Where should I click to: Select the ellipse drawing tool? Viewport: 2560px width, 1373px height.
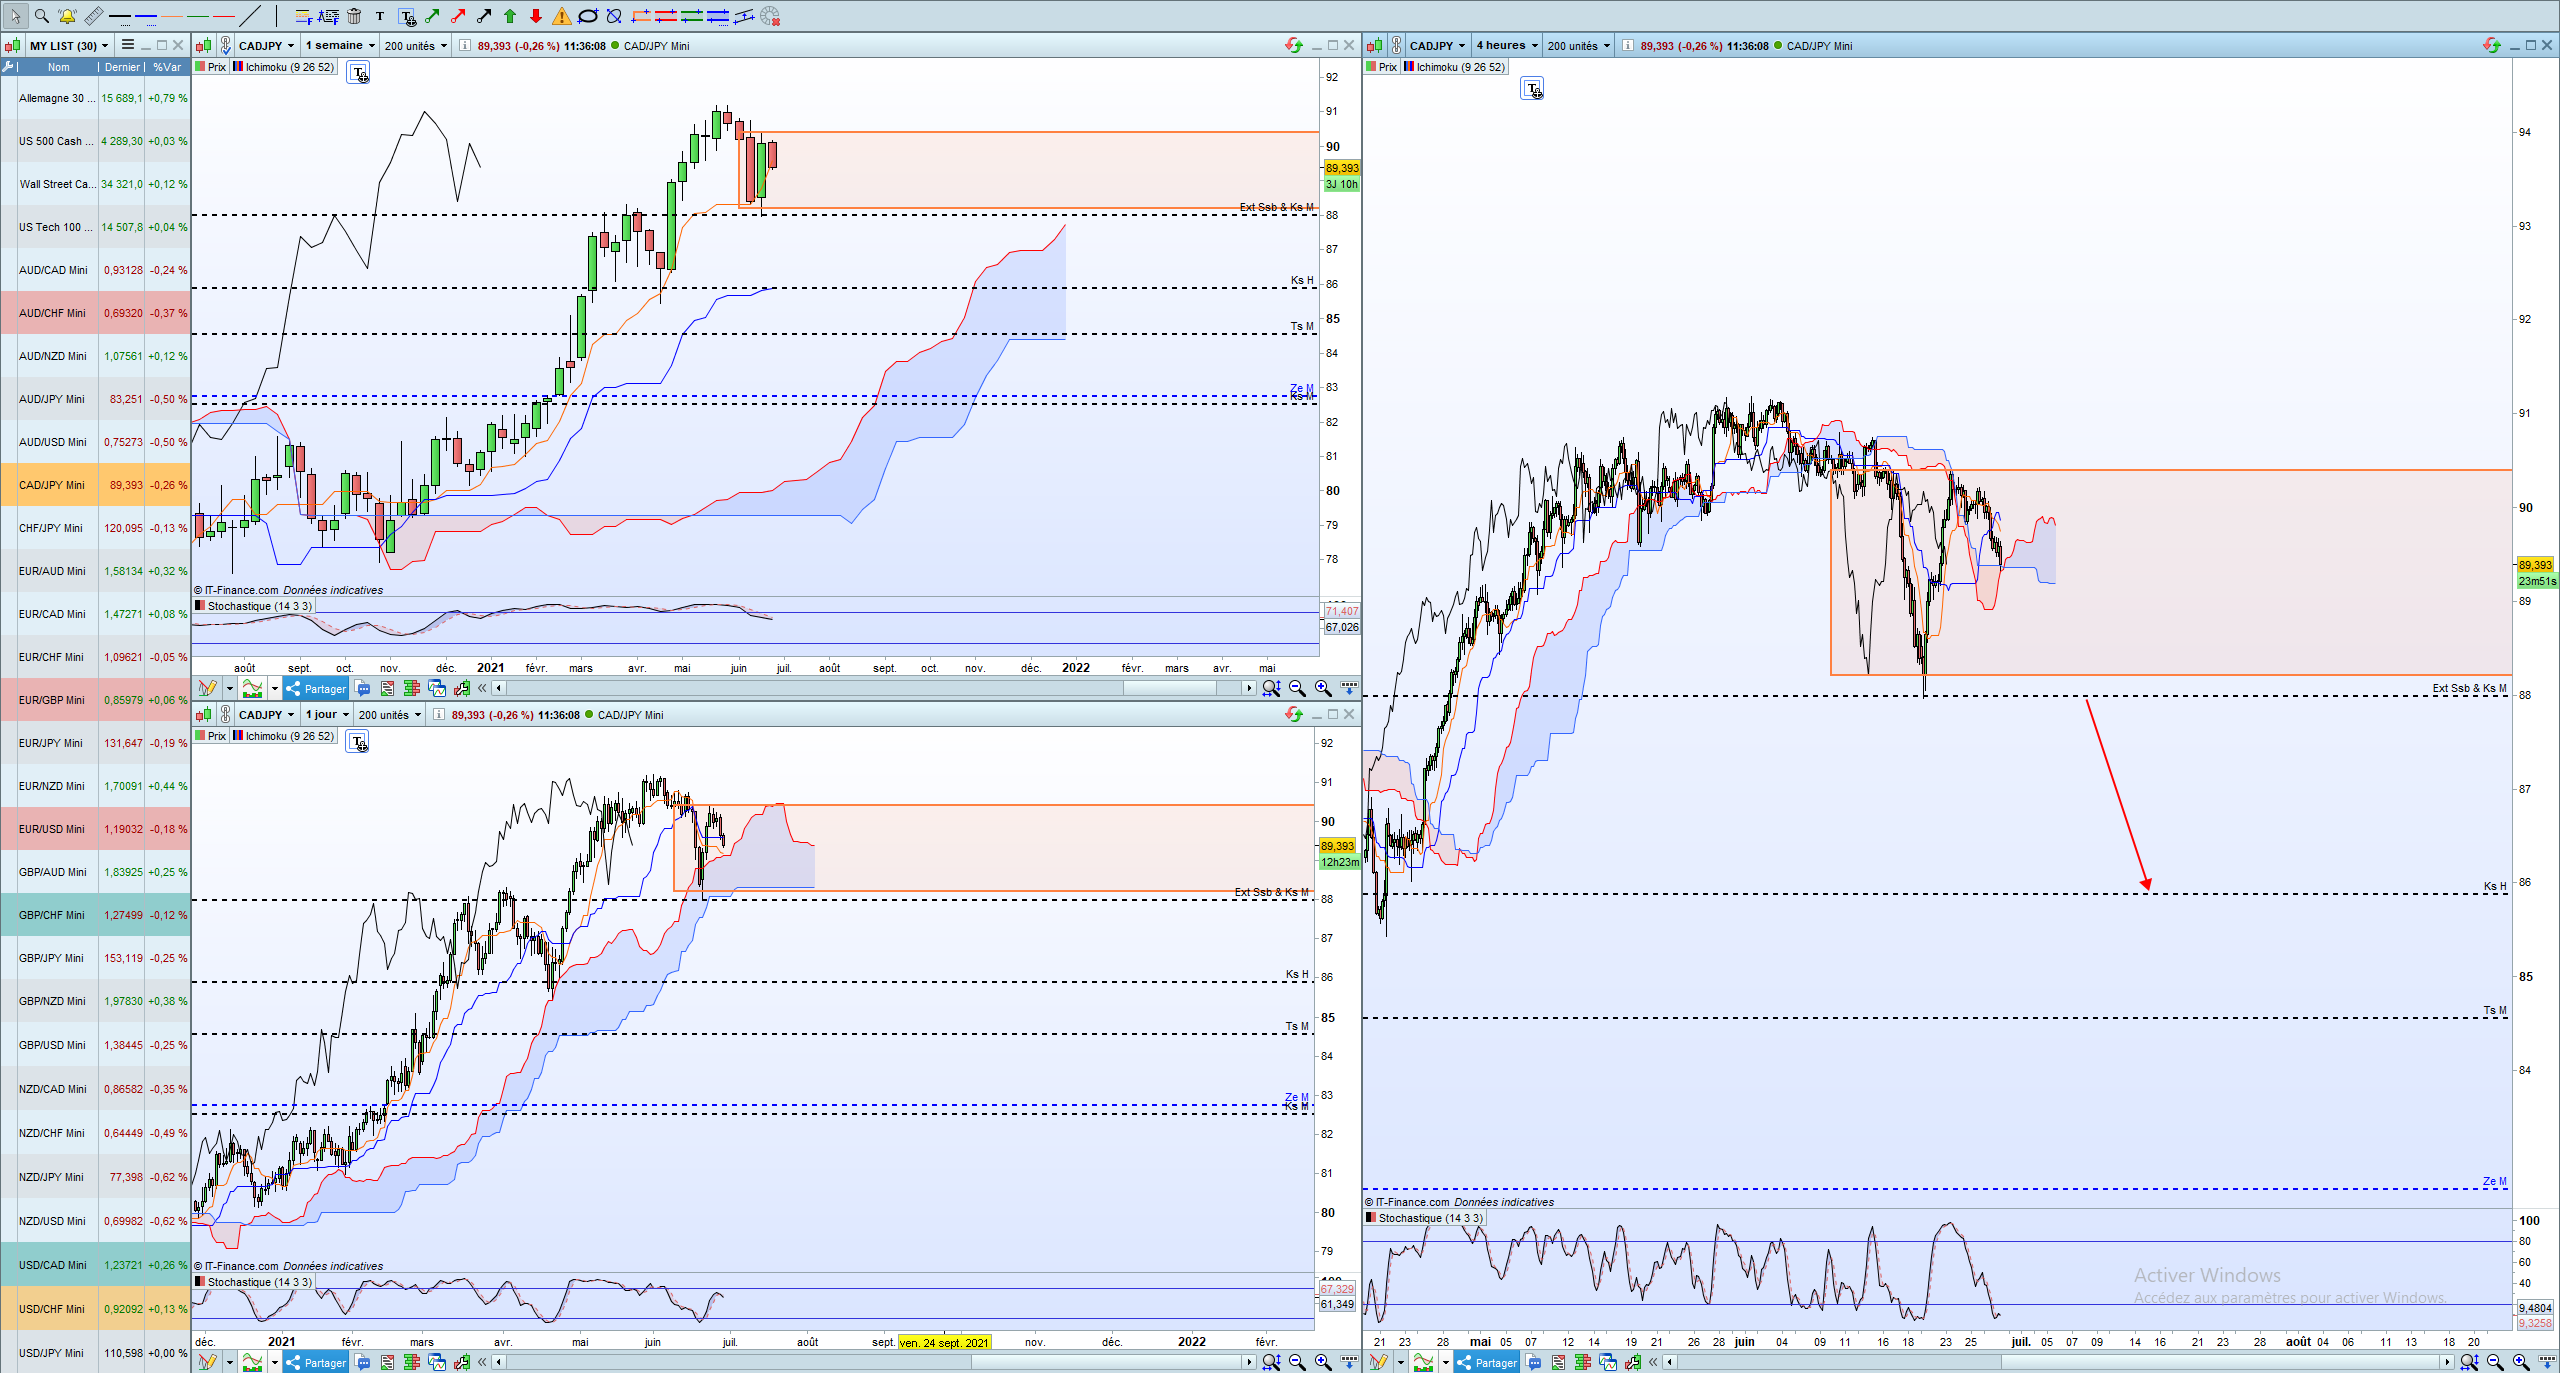coord(588,16)
